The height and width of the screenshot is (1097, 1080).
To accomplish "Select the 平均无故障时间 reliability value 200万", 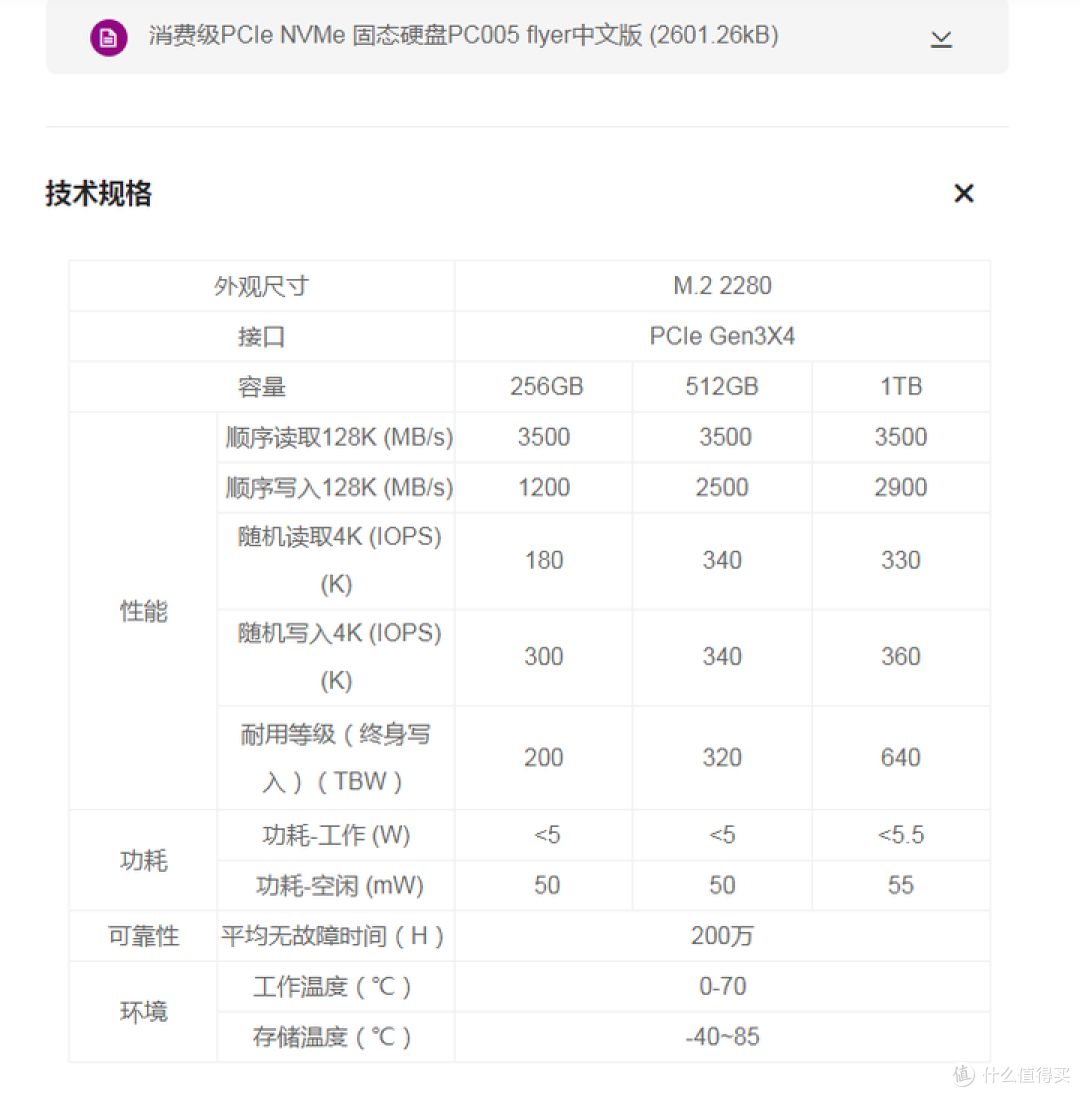I will [x=722, y=936].
